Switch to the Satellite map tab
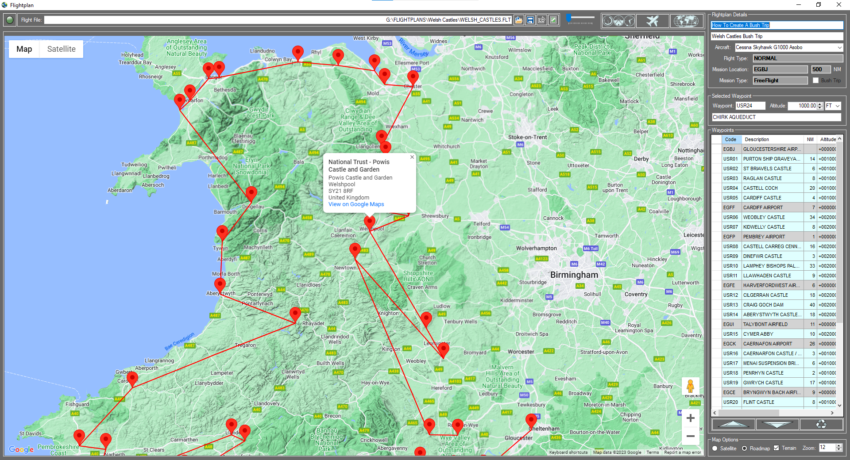The image size is (850, 460). (x=61, y=48)
